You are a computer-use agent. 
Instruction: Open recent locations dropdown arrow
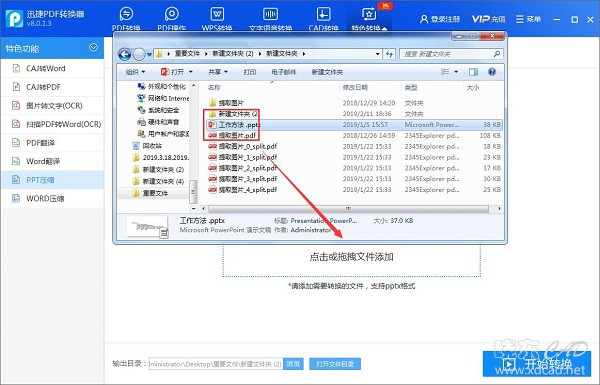tap(149, 54)
